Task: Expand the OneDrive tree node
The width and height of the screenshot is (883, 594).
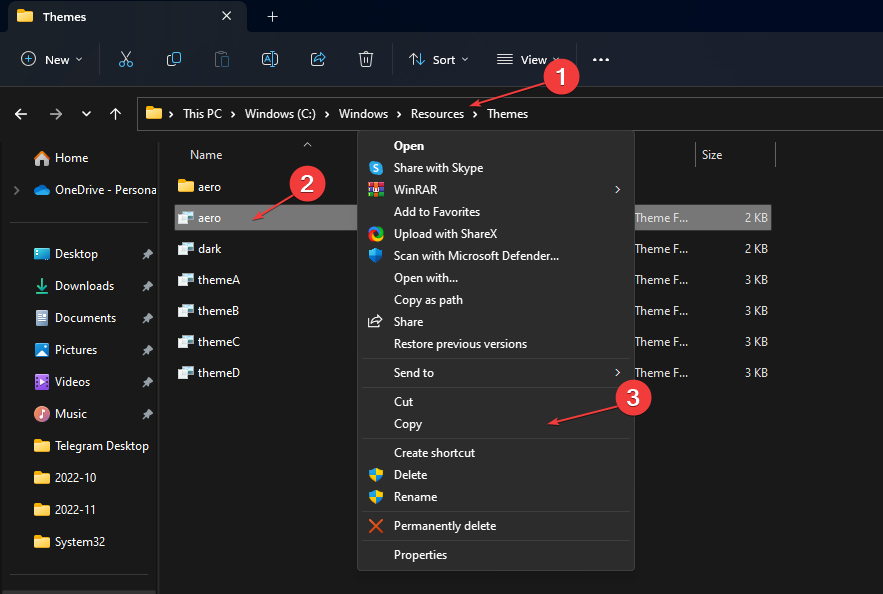Action: pyautogui.click(x=16, y=190)
